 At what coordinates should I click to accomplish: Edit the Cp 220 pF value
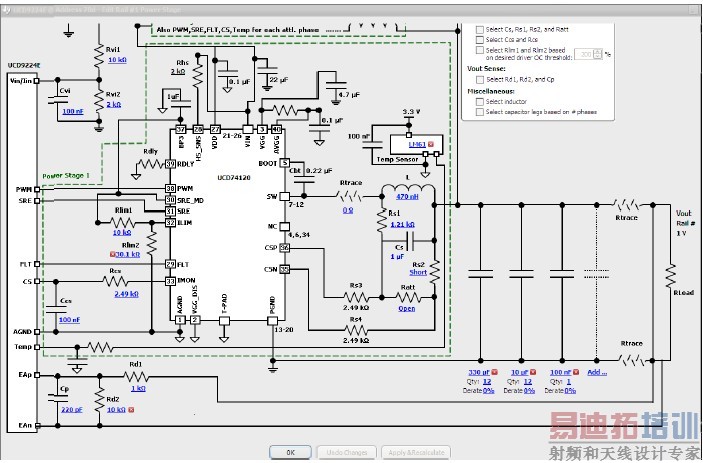coord(72,409)
